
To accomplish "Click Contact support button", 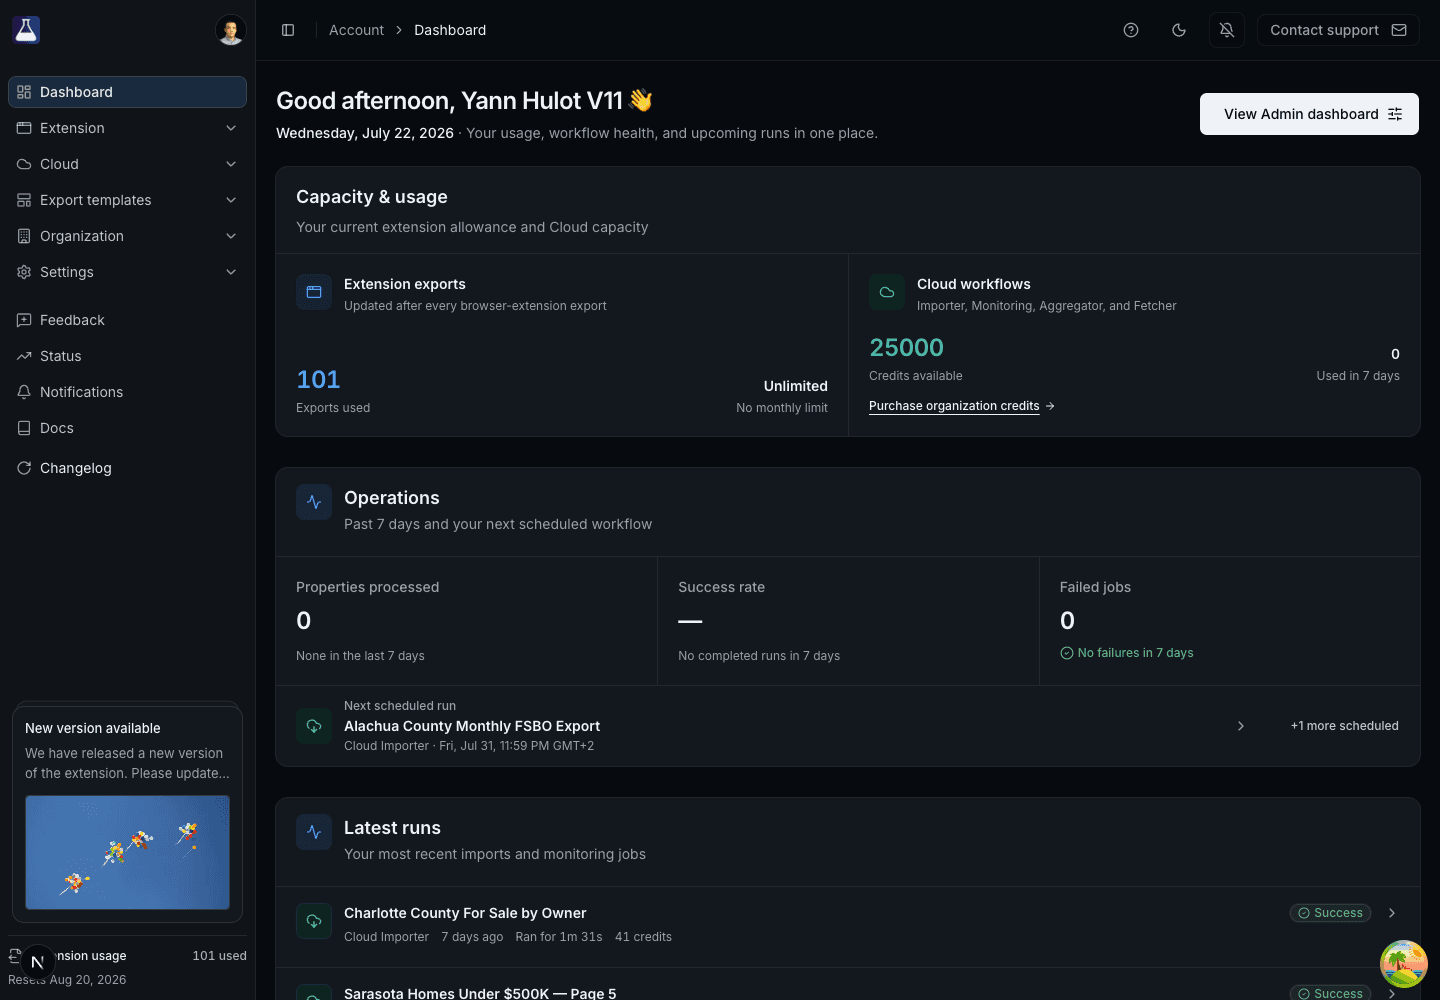I will pyautogui.click(x=1338, y=30).
